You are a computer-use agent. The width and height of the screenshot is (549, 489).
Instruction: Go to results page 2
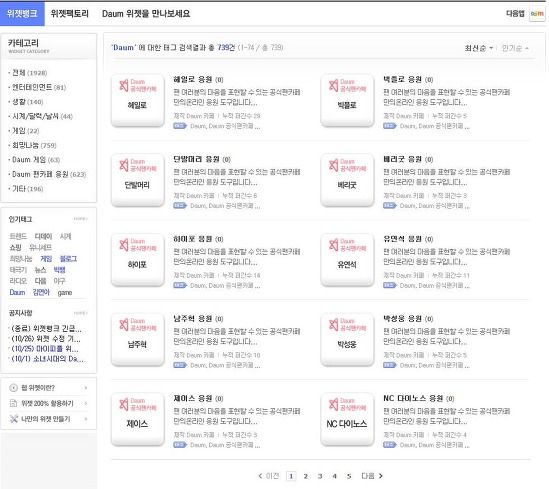pyautogui.click(x=306, y=476)
